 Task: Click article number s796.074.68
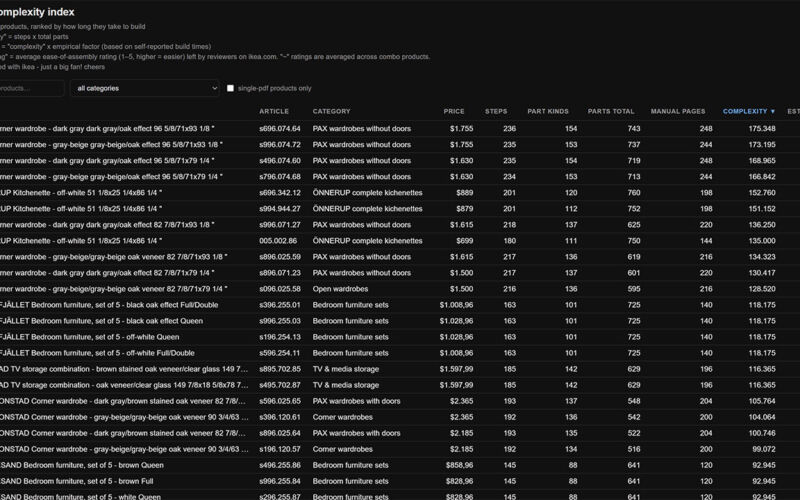click(x=280, y=177)
